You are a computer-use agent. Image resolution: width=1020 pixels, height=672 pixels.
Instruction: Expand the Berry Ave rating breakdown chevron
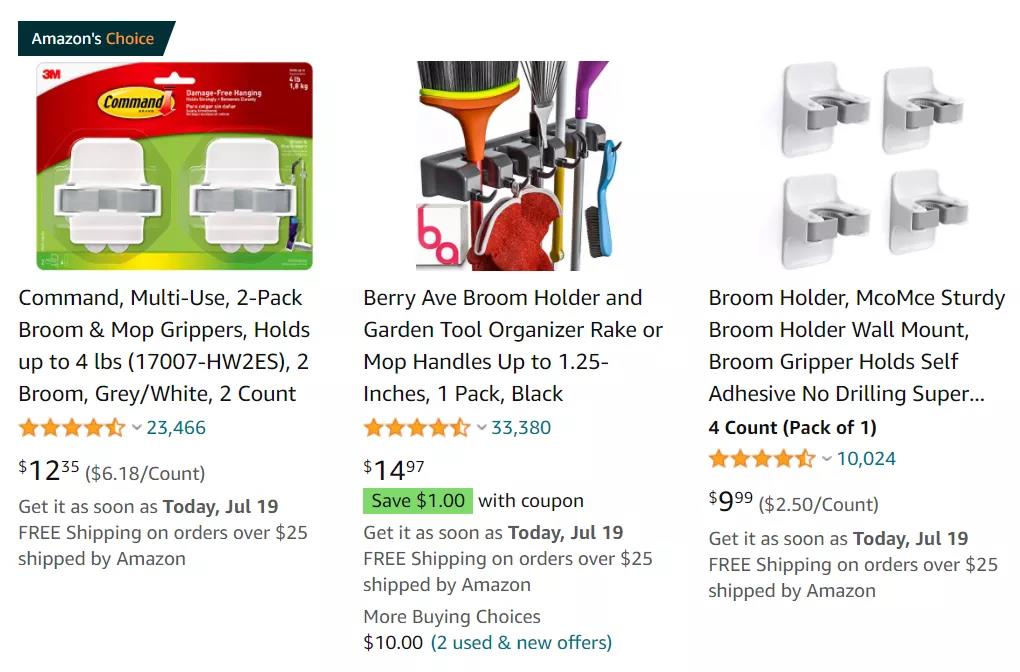tap(482, 428)
